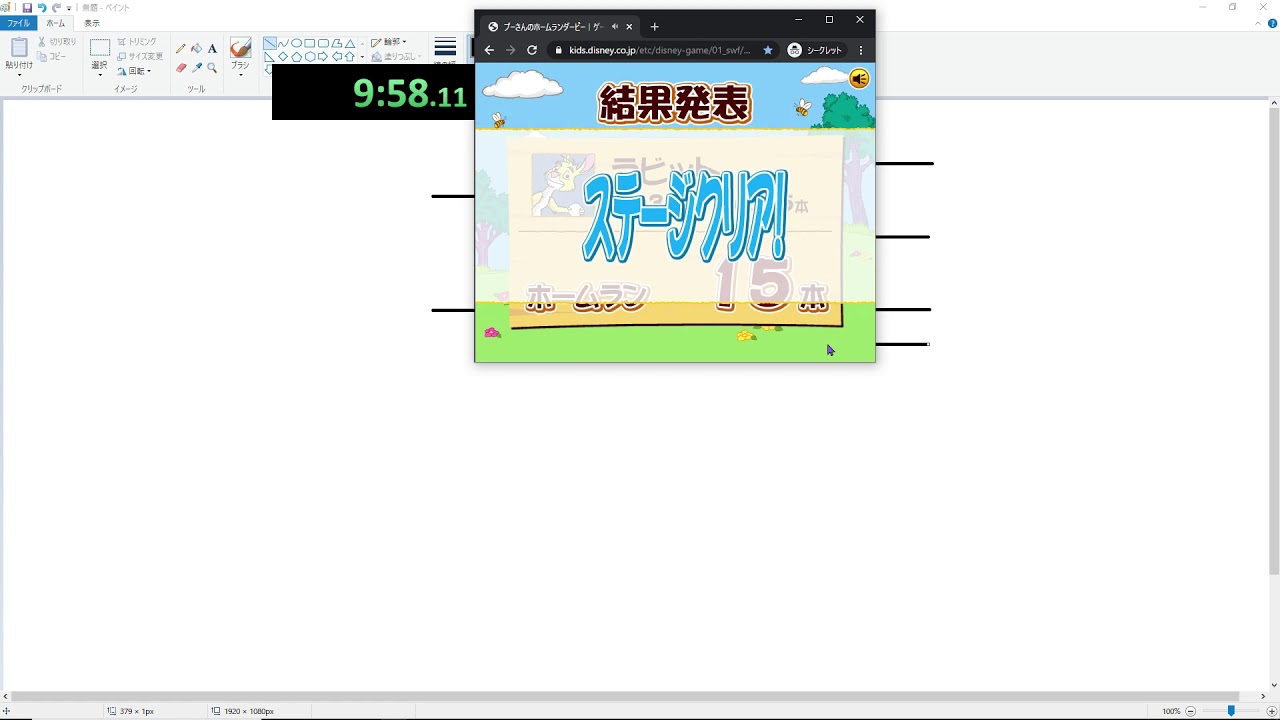Select the Polygon shape
1280x720 pixels.
coord(337,44)
